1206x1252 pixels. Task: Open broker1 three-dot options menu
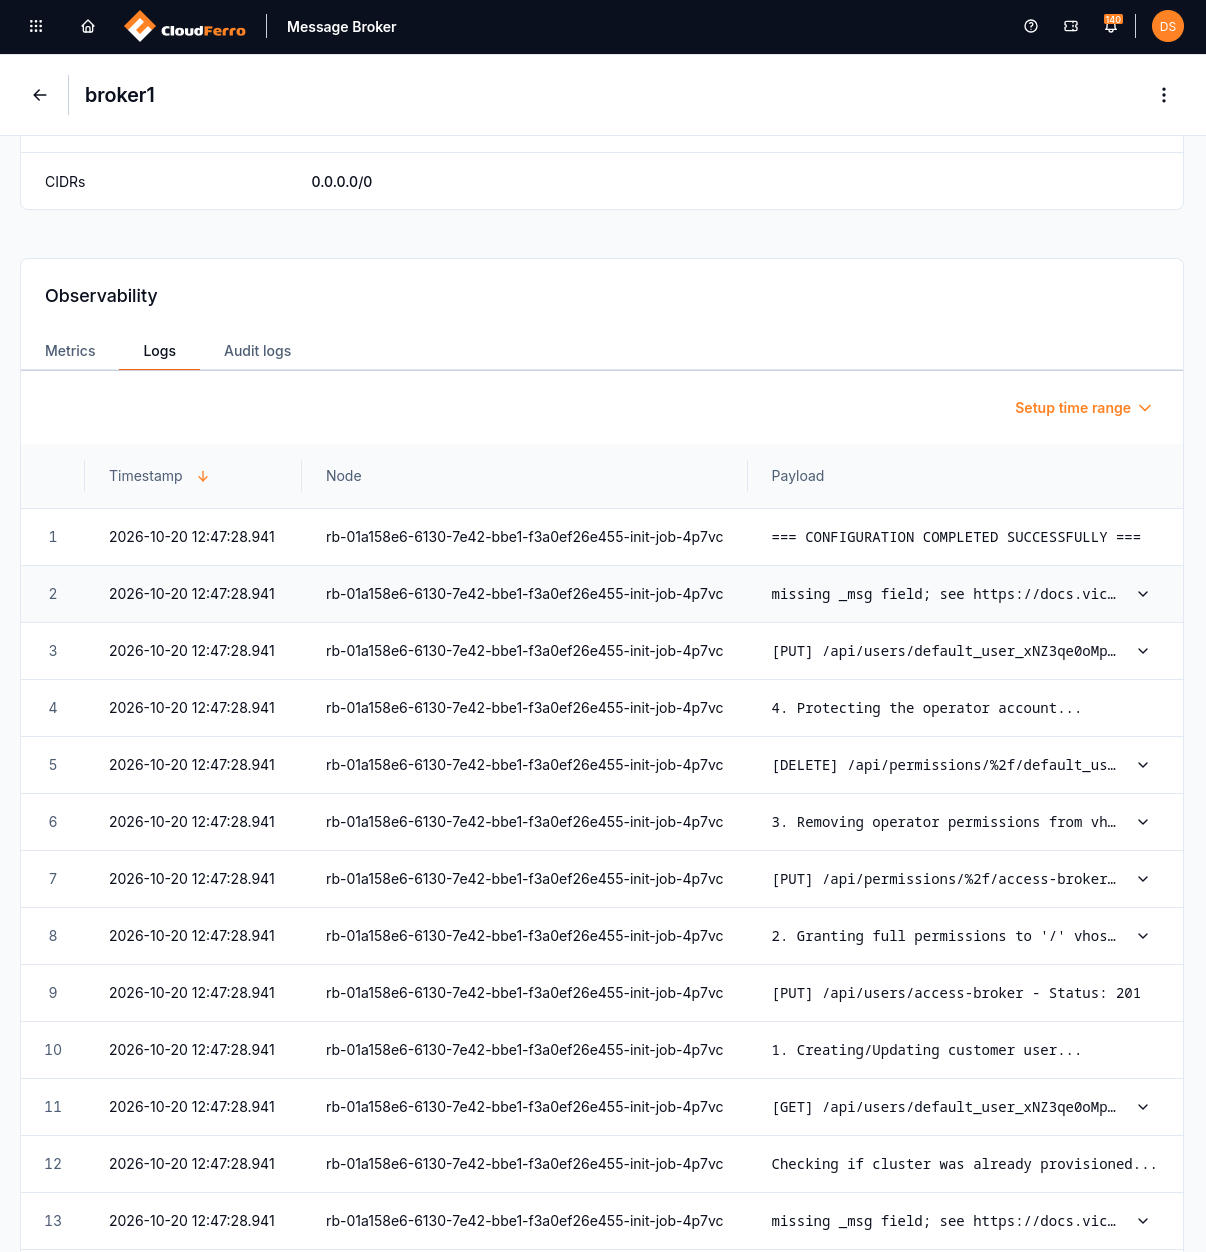(x=1164, y=95)
